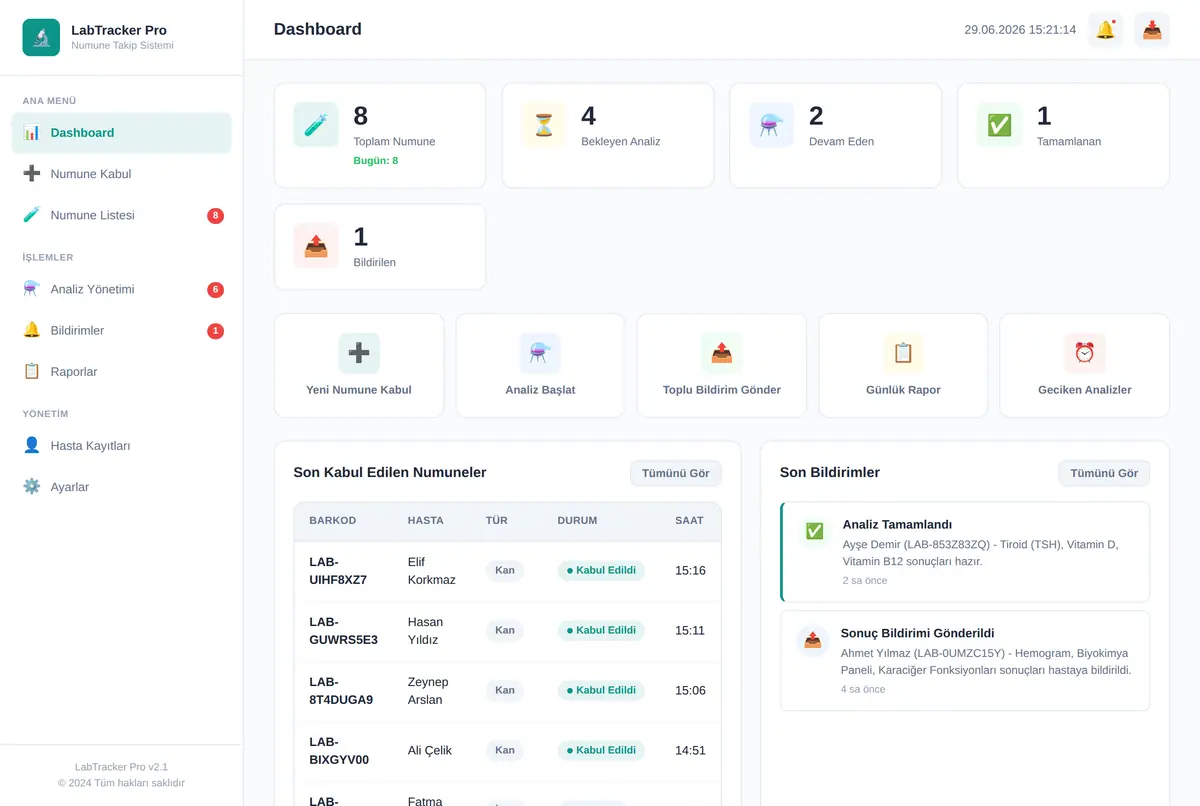Click the inbox tray icon in the header
The height and width of the screenshot is (806, 1200).
[1152, 30]
